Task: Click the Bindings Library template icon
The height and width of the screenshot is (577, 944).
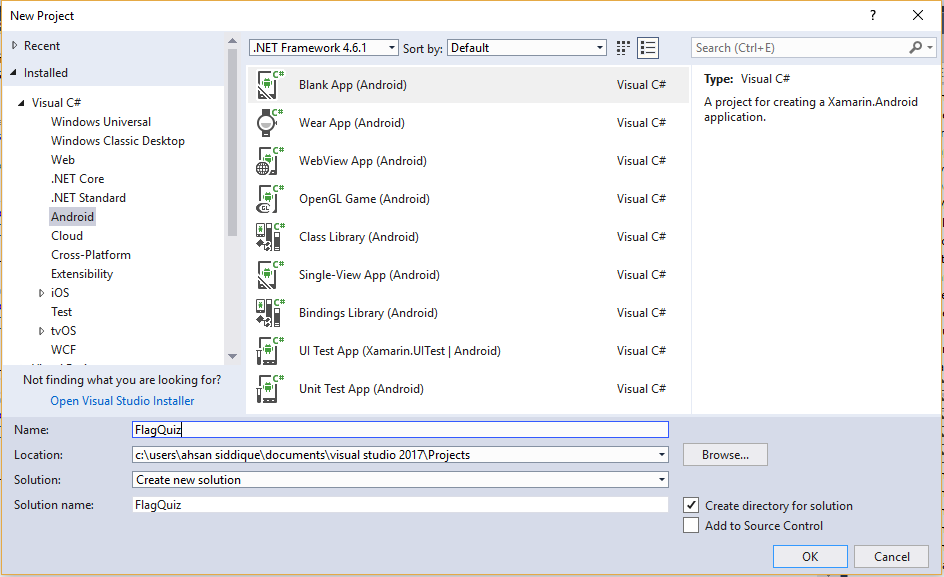Action: click(269, 313)
